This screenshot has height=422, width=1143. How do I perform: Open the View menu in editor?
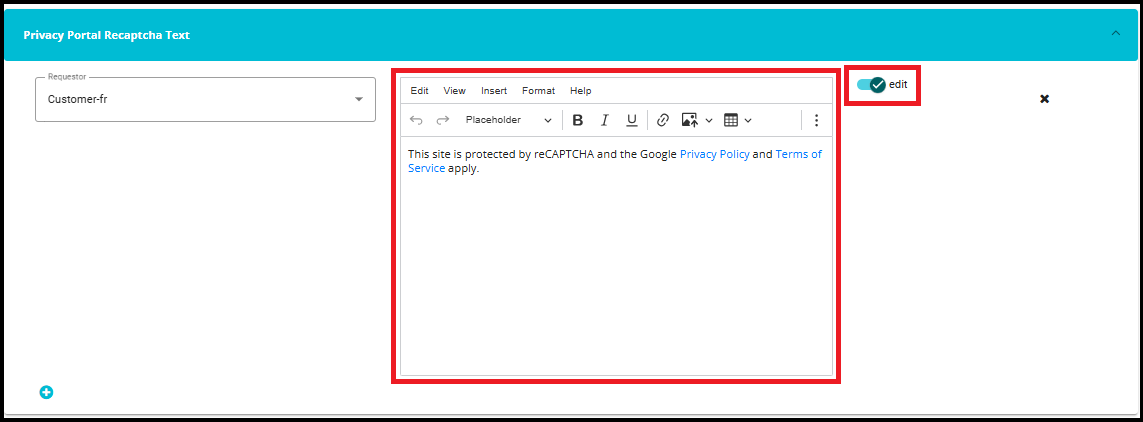[454, 91]
